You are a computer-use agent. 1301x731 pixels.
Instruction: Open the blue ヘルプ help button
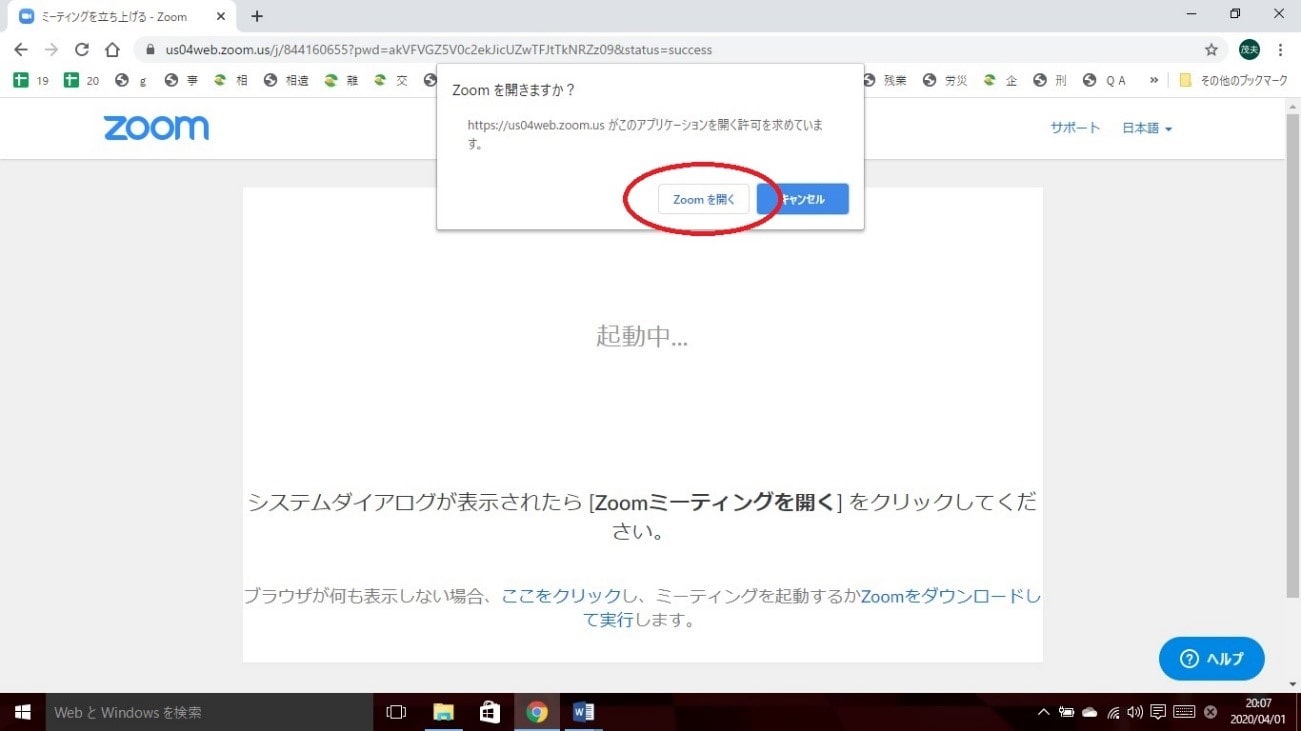tap(1212, 658)
